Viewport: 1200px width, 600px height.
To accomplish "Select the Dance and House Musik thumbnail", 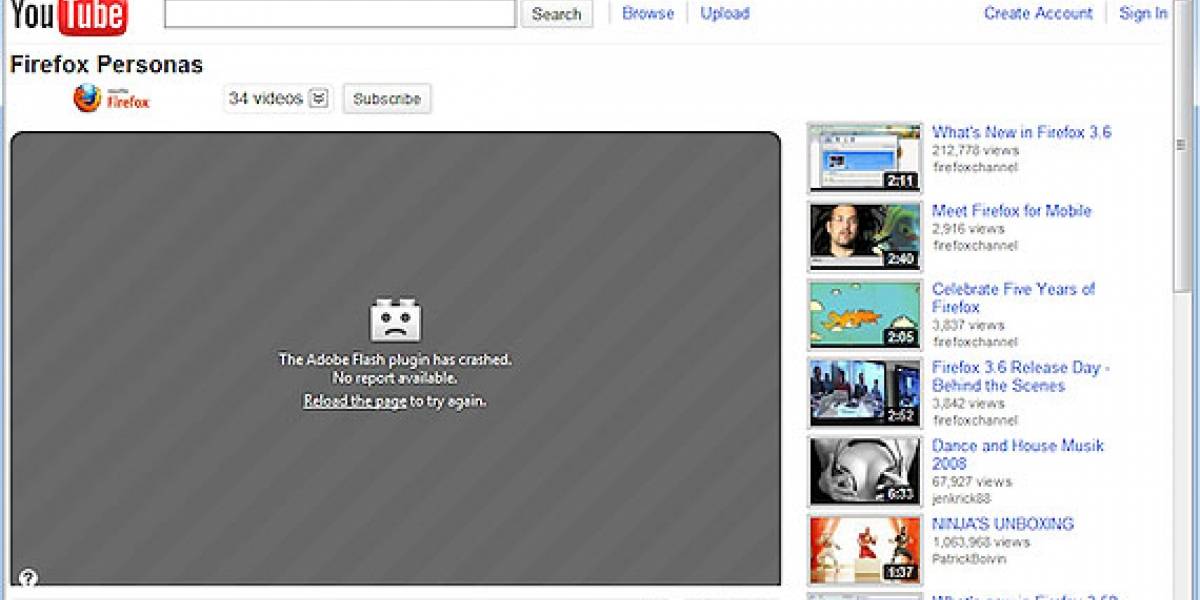I will tap(865, 471).
